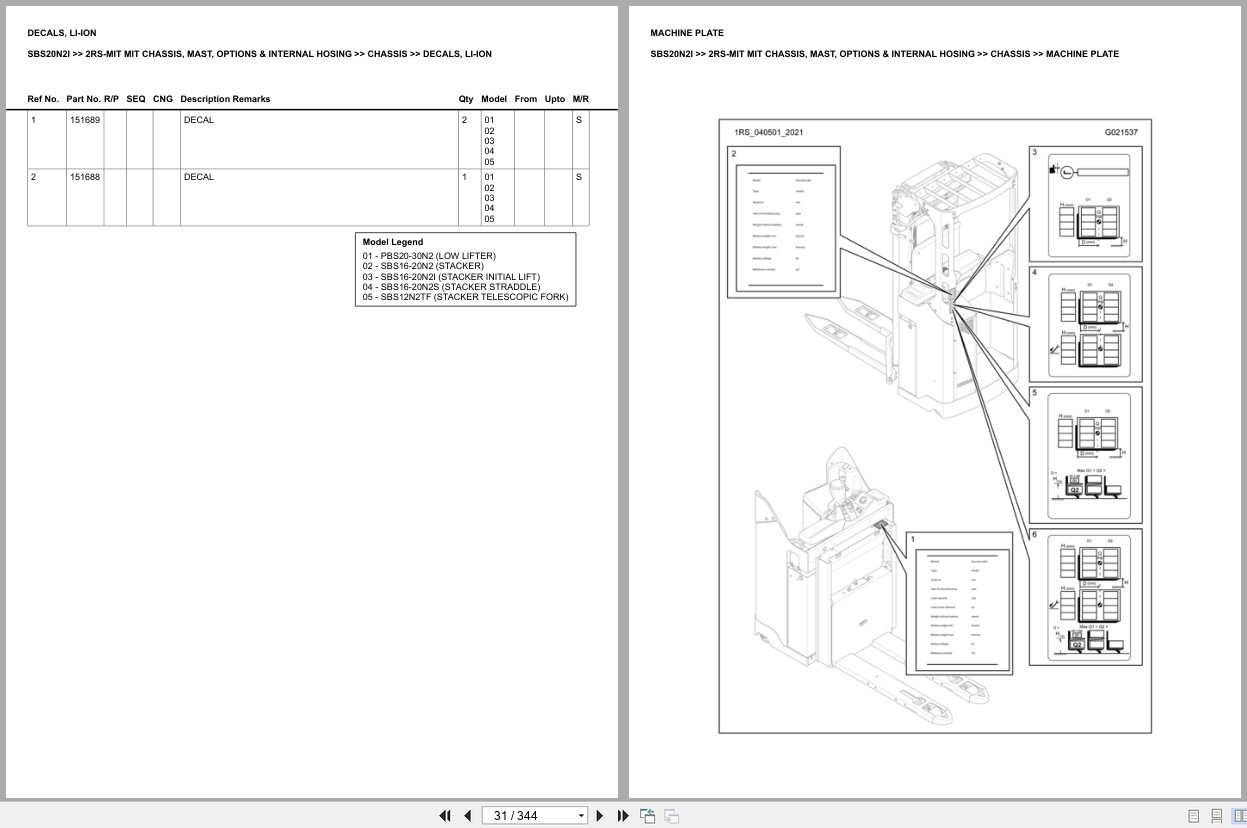Click the drawing number 1RS_040501_2021
This screenshot has height=828, width=1247.
(x=768, y=132)
